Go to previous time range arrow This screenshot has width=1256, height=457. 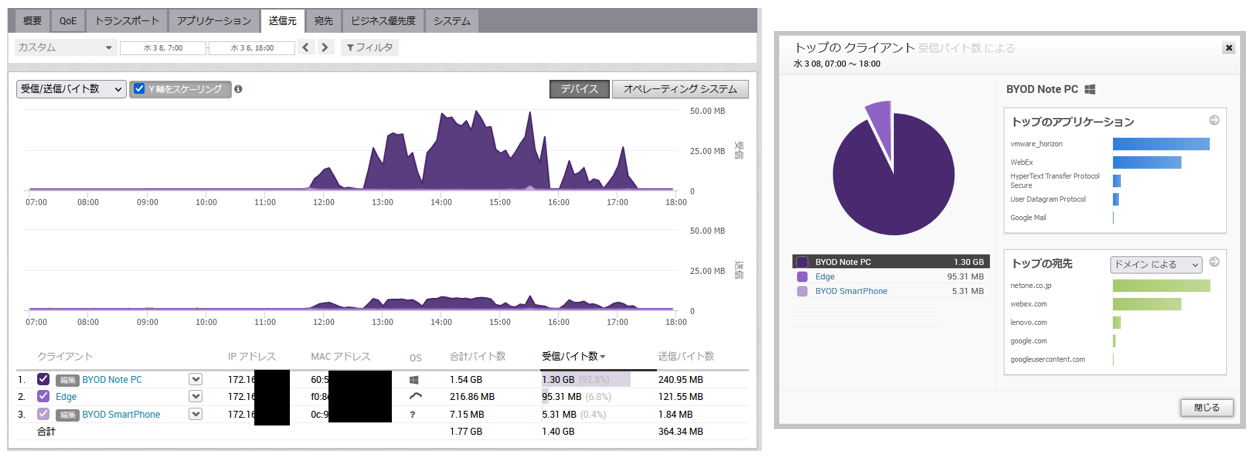click(307, 47)
